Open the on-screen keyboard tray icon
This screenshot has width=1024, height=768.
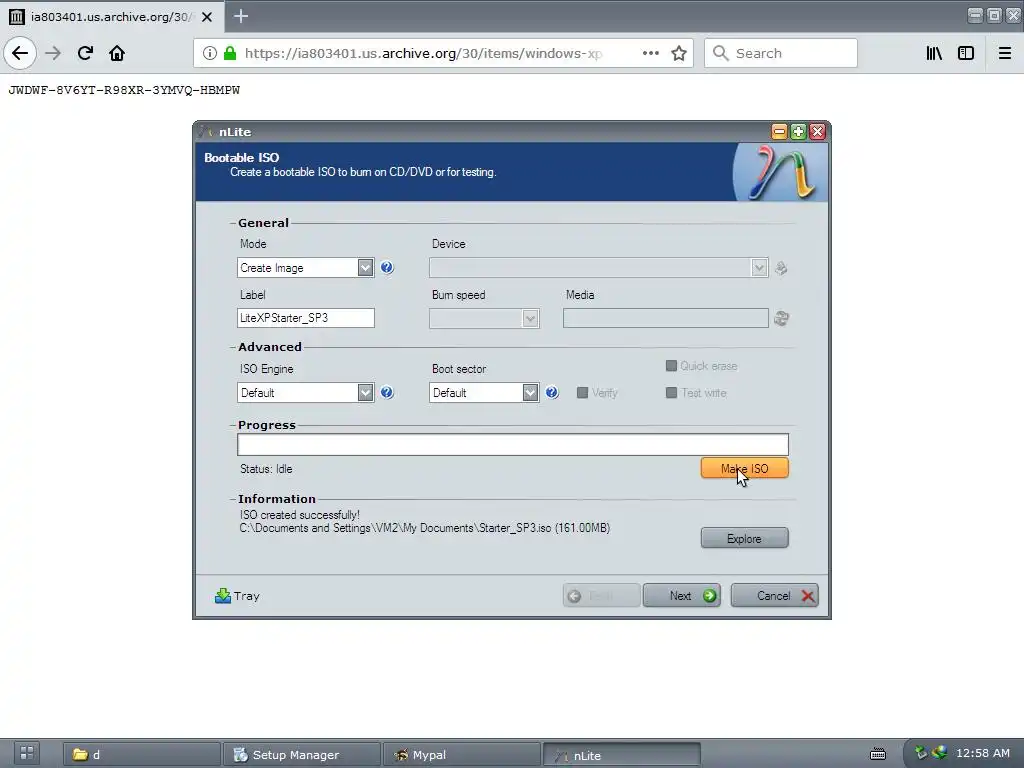coord(878,754)
